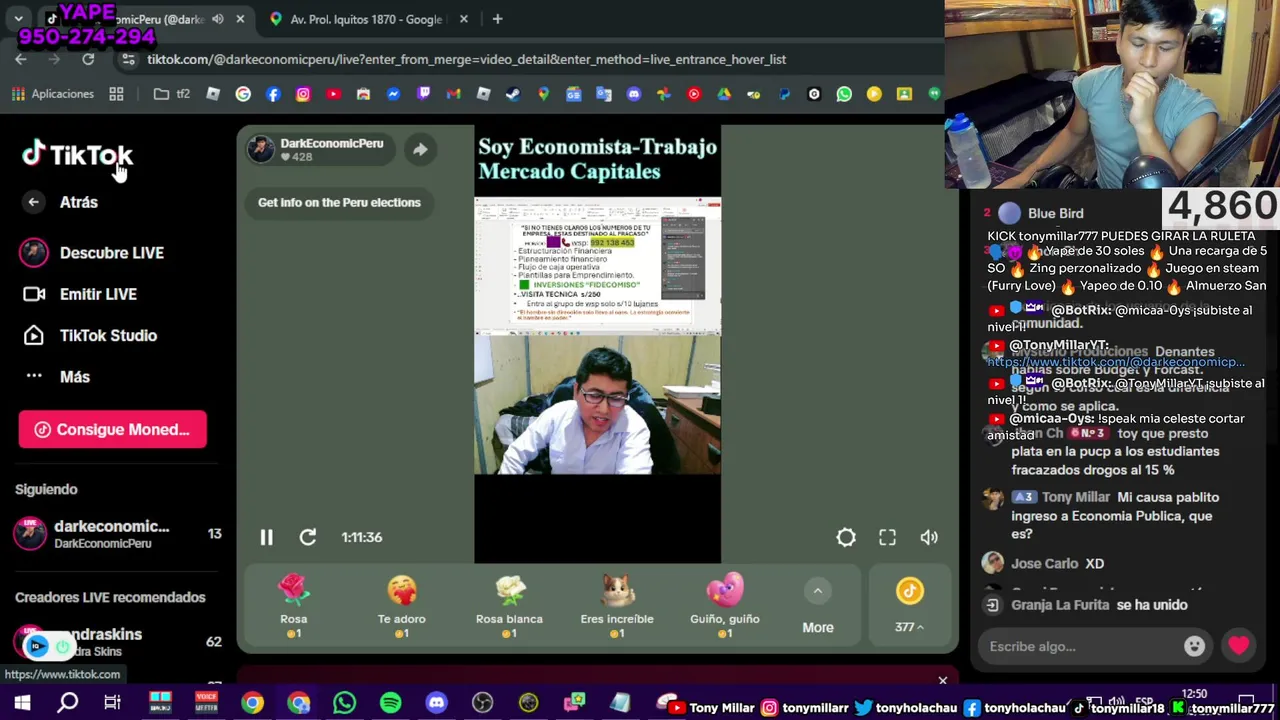Open the WhatsApp bookmark
This screenshot has height=720, width=1280.
coord(844,94)
